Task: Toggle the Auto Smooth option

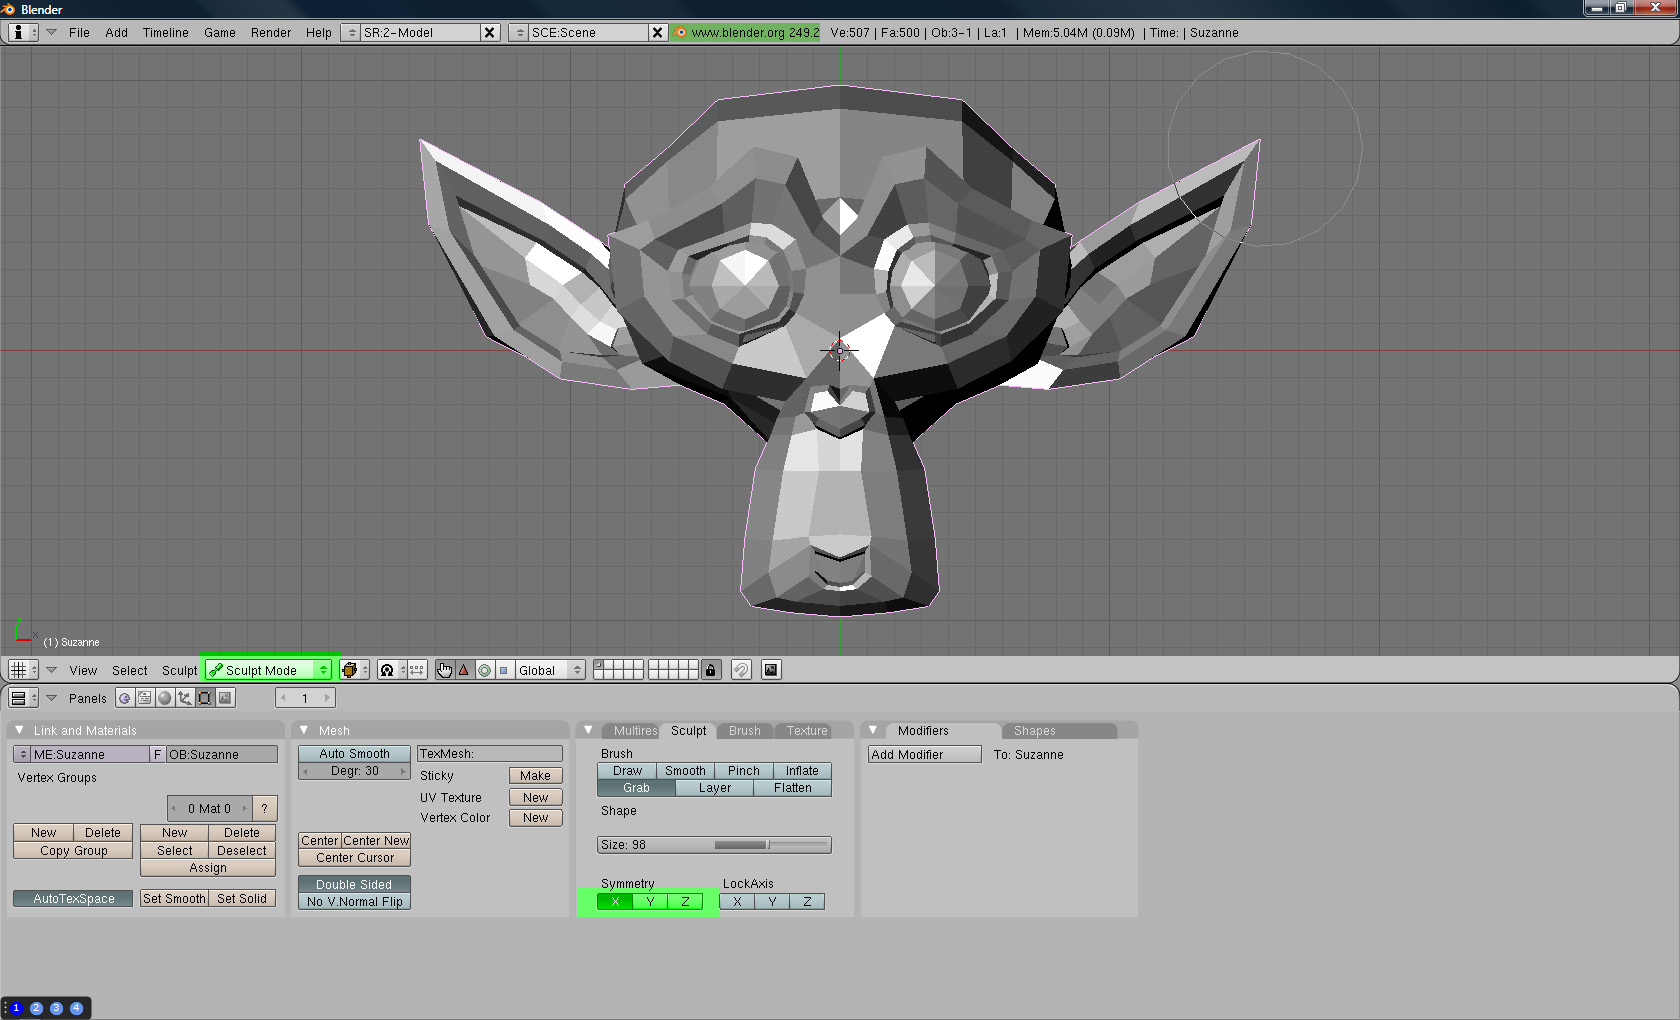Action: (x=354, y=754)
